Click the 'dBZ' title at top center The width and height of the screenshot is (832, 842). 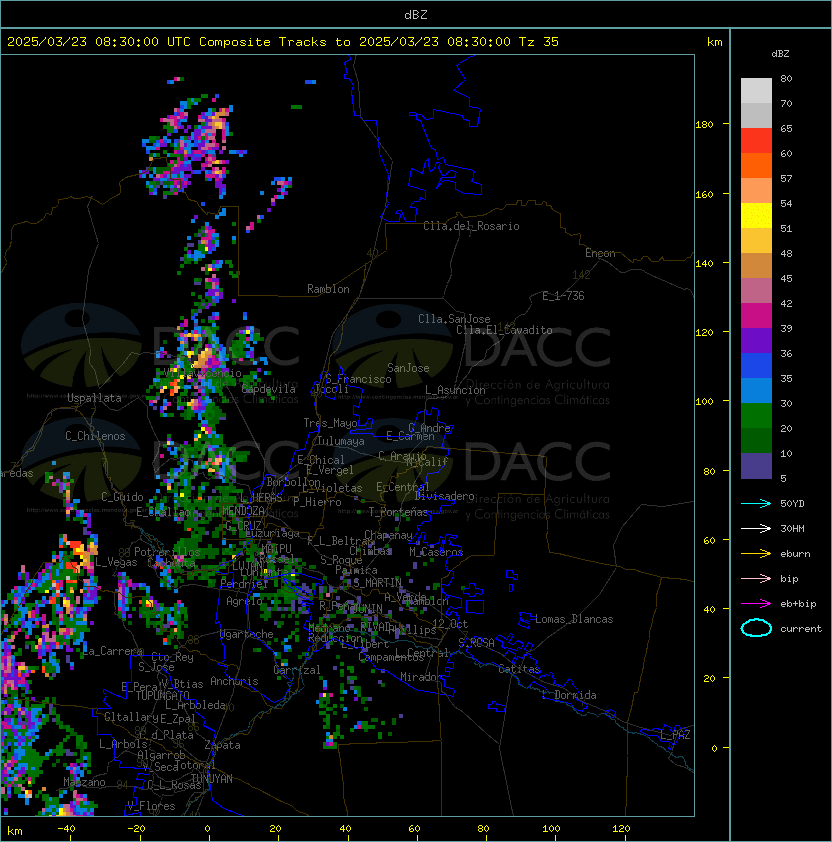[416, 14]
